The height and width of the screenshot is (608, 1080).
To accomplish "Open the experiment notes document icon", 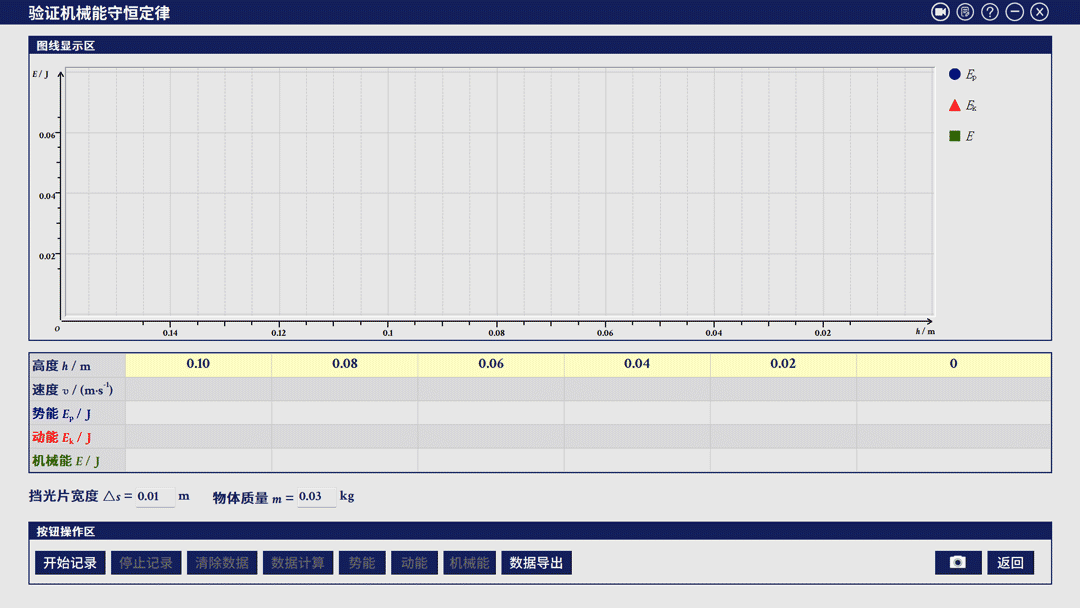I will click(x=965, y=12).
